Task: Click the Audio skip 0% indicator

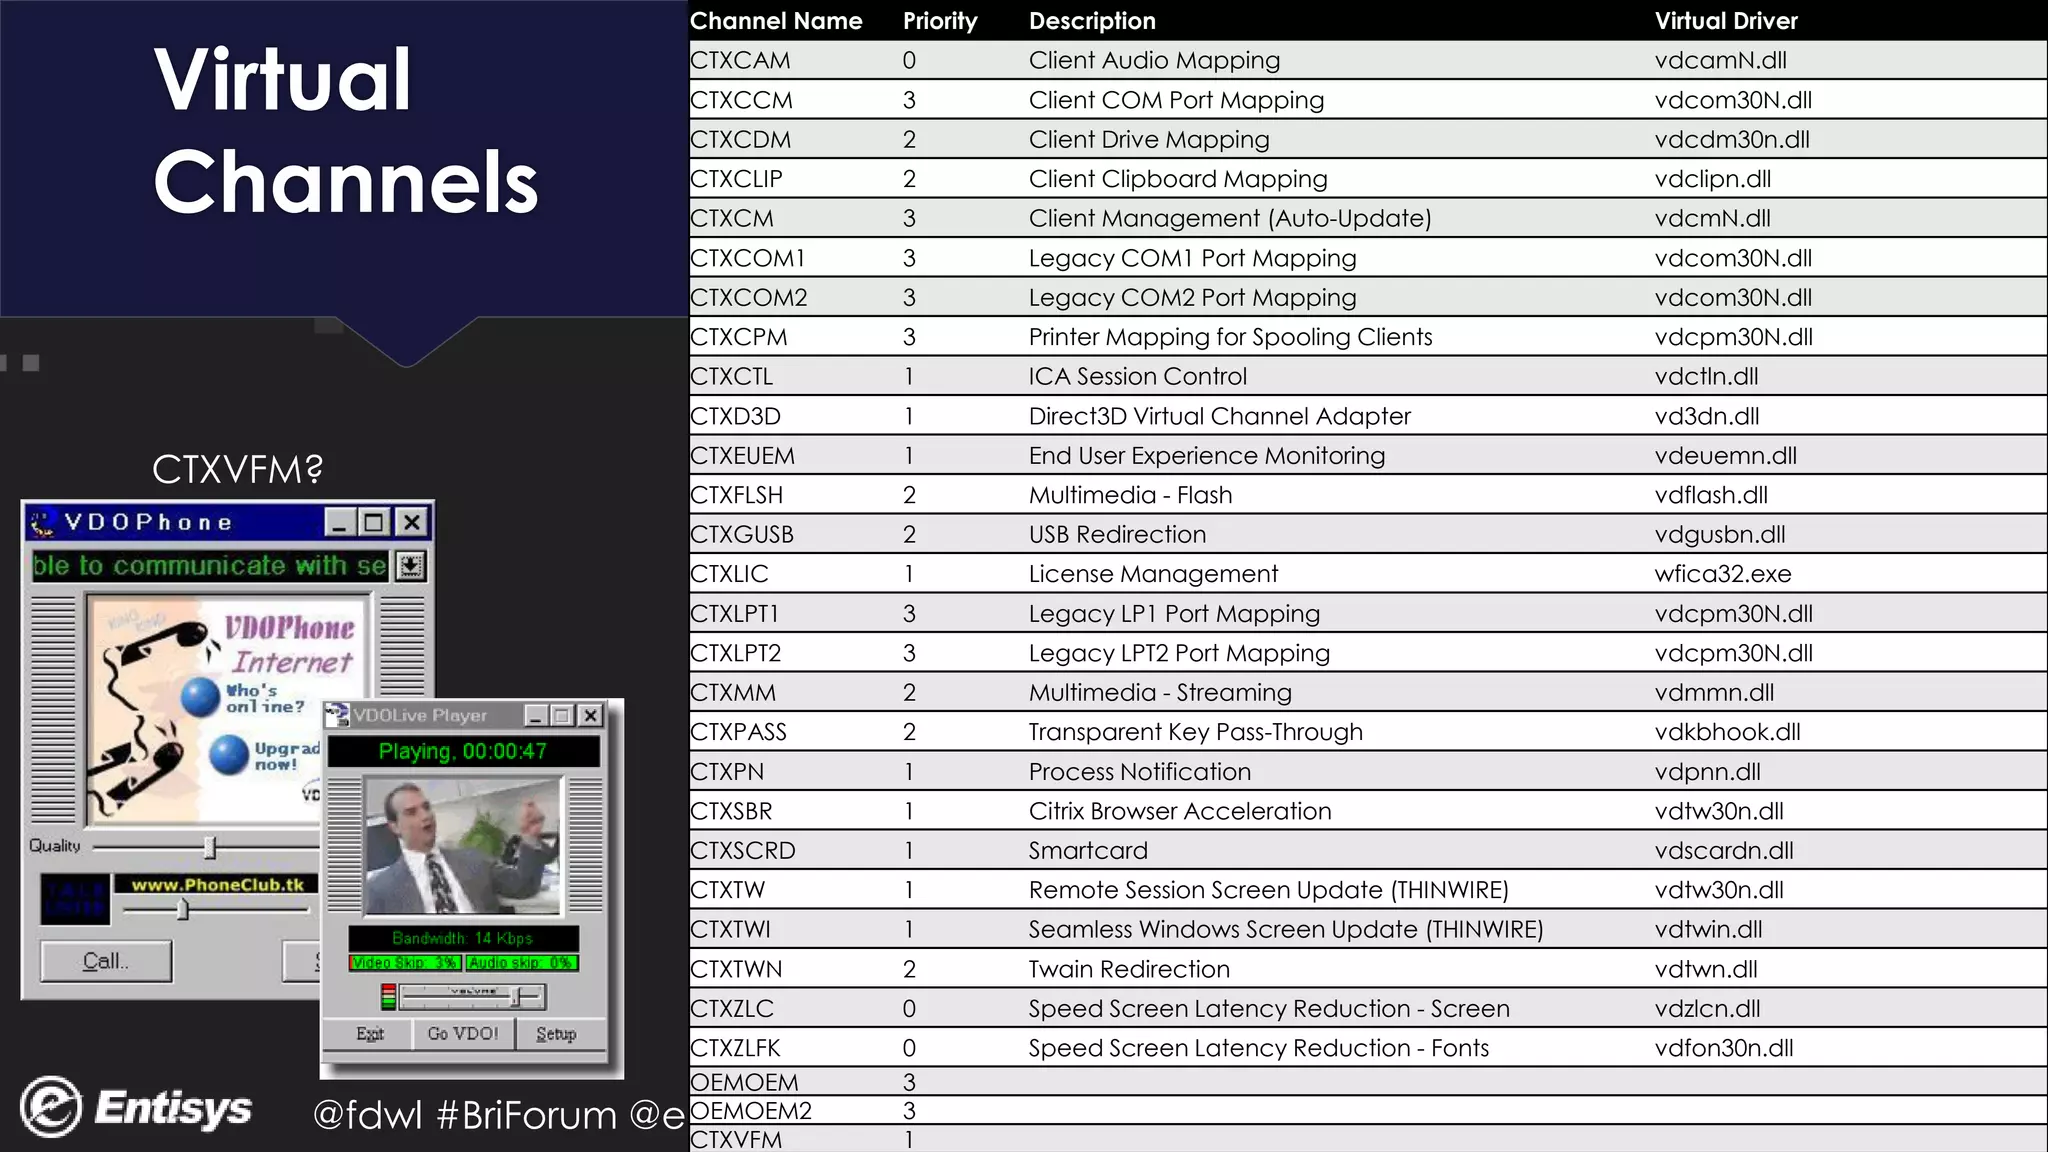Action: point(521,962)
